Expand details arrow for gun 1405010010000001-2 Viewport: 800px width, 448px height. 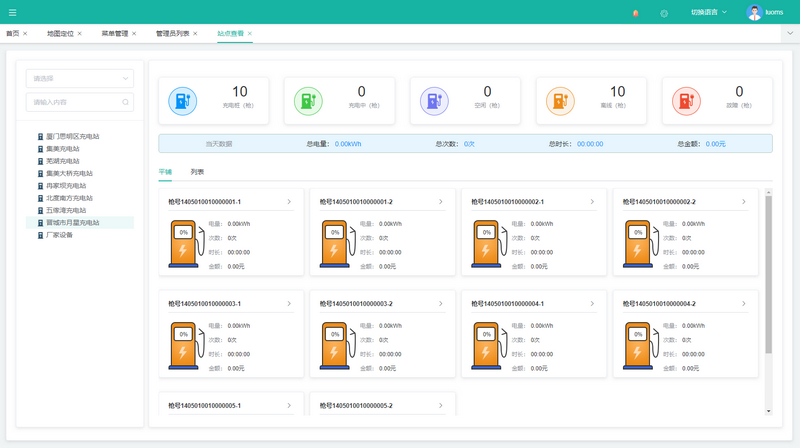[441, 202]
